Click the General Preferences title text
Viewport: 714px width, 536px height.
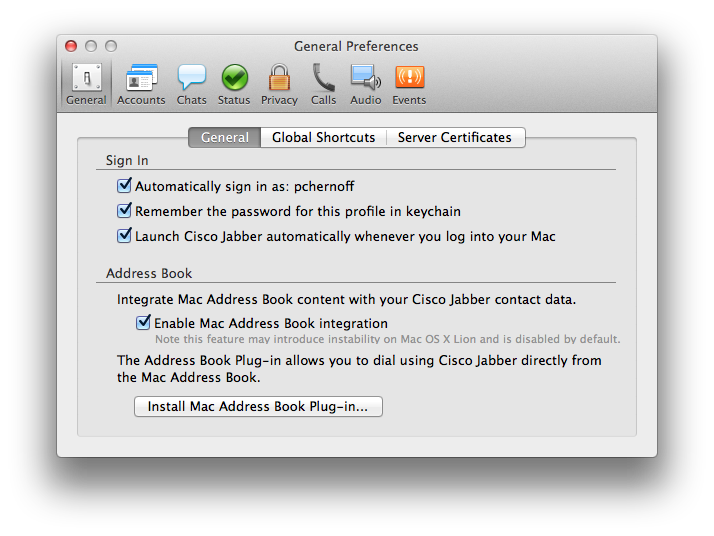pyautogui.click(x=356, y=46)
